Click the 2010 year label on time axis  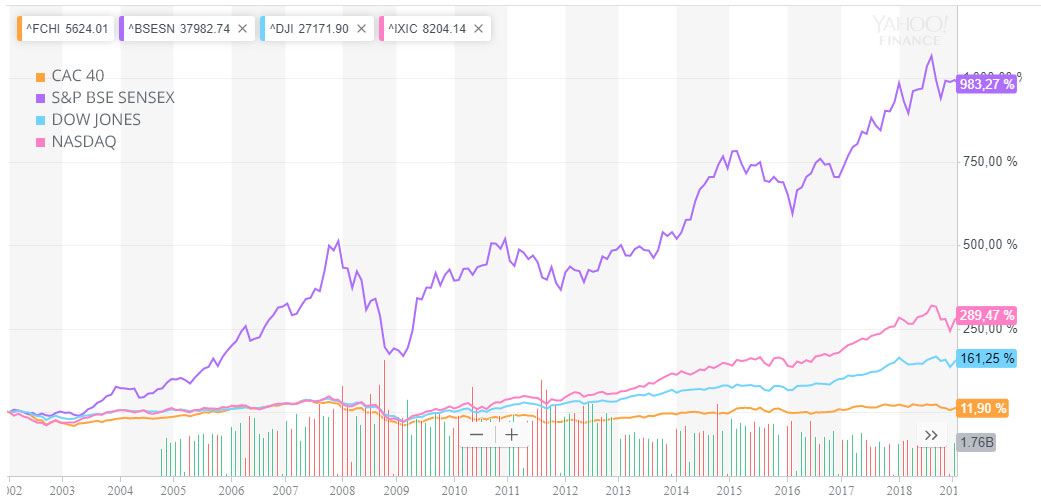[453, 490]
